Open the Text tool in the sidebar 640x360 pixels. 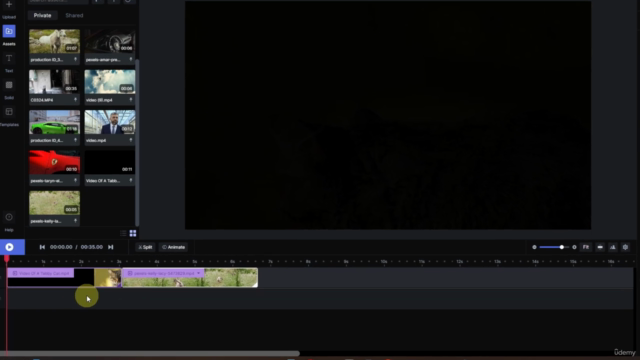coord(9,58)
